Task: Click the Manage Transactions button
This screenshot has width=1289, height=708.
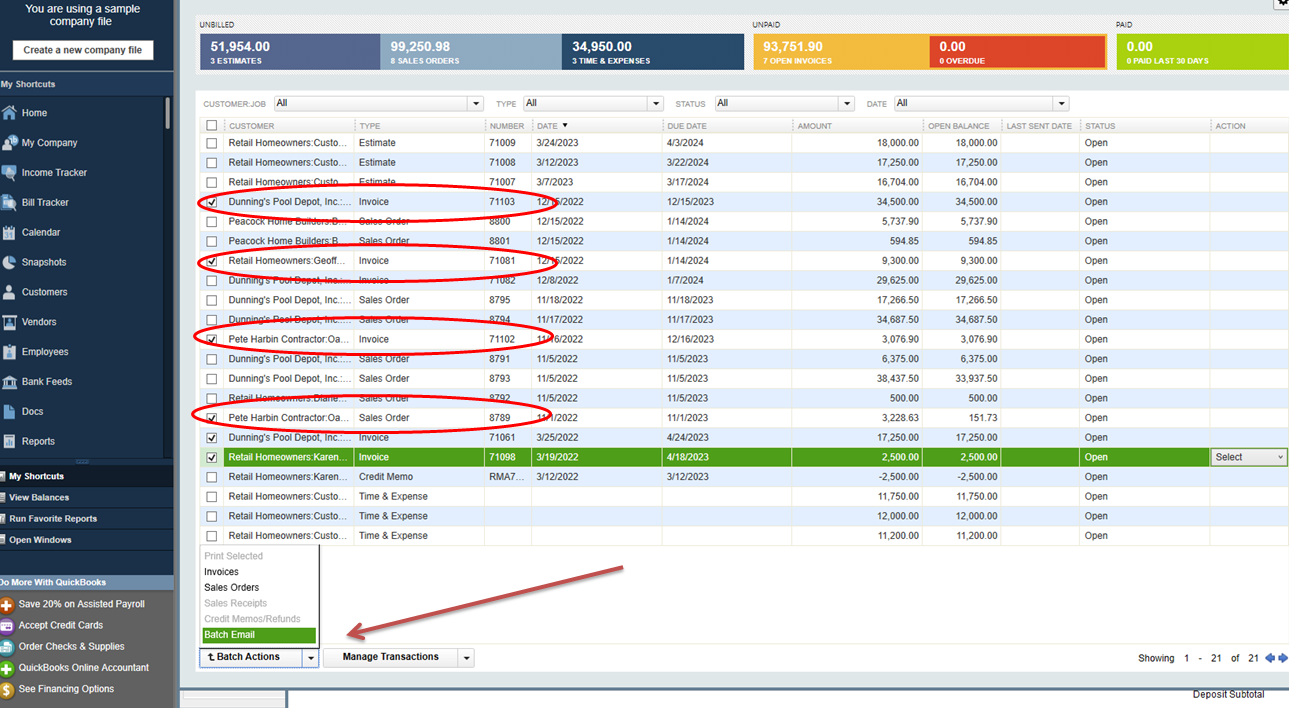Action: point(390,658)
